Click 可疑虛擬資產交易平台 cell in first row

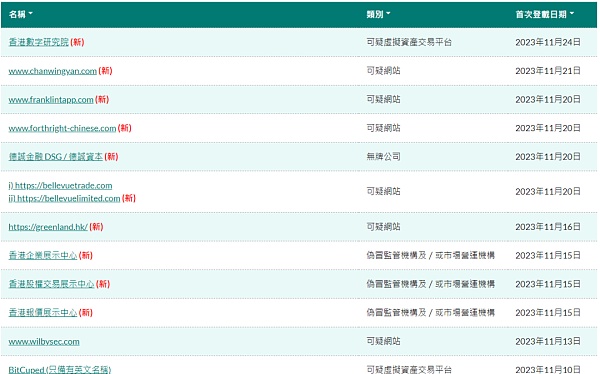(409, 42)
